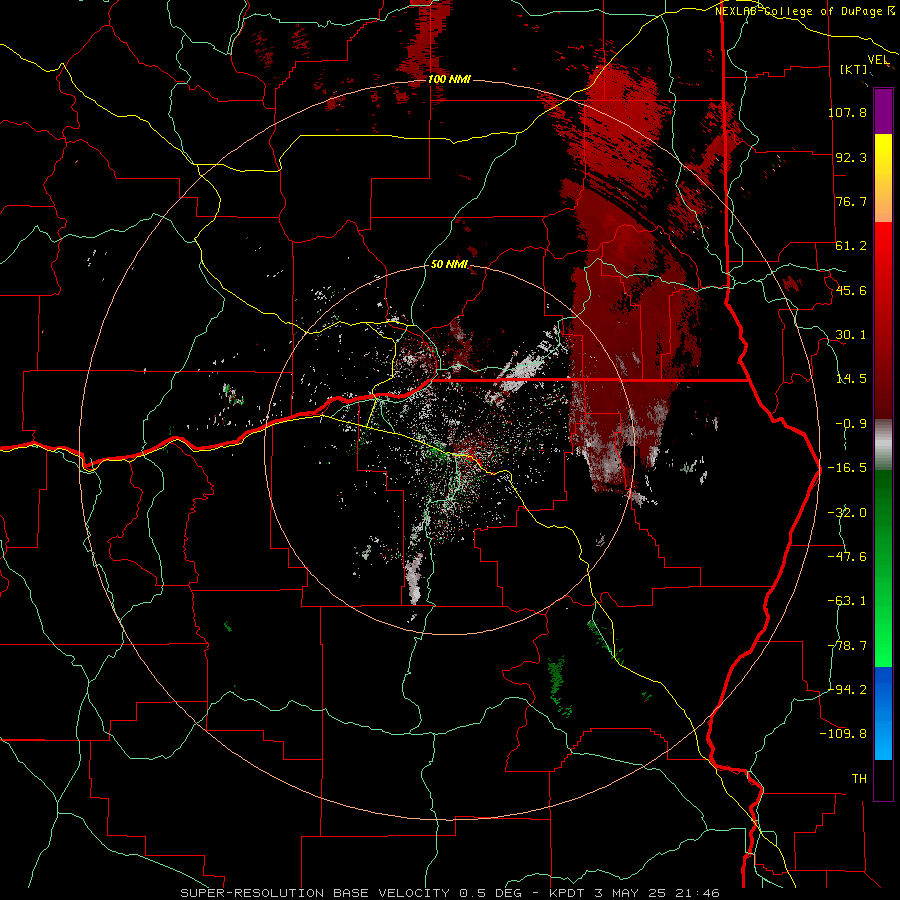Viewport: 900px width, 900px height.
Task: Select the -78.7 value on the velocity scale
Action: coord(847,646)
